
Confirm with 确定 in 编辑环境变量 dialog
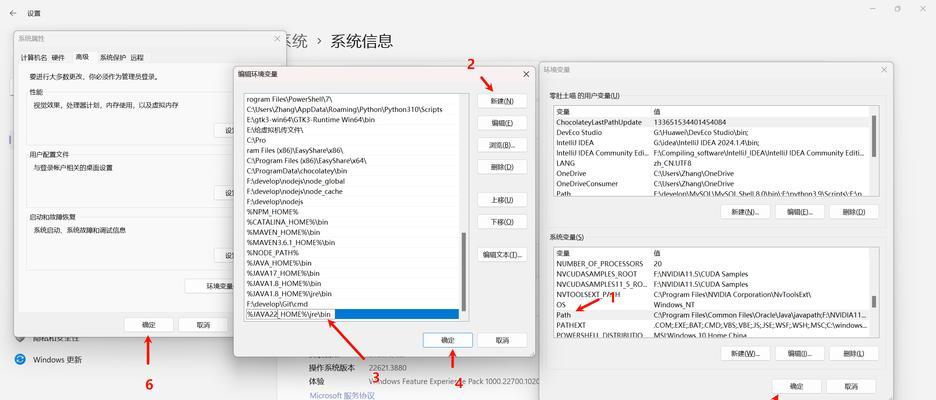(x=448, y=340)
